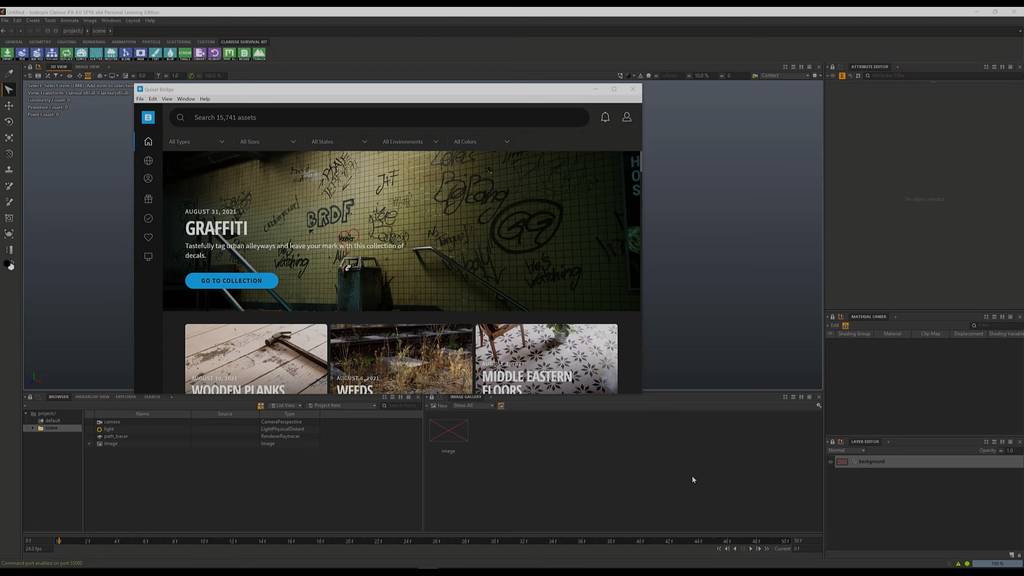Open the user account icon in Bridge

627,117
